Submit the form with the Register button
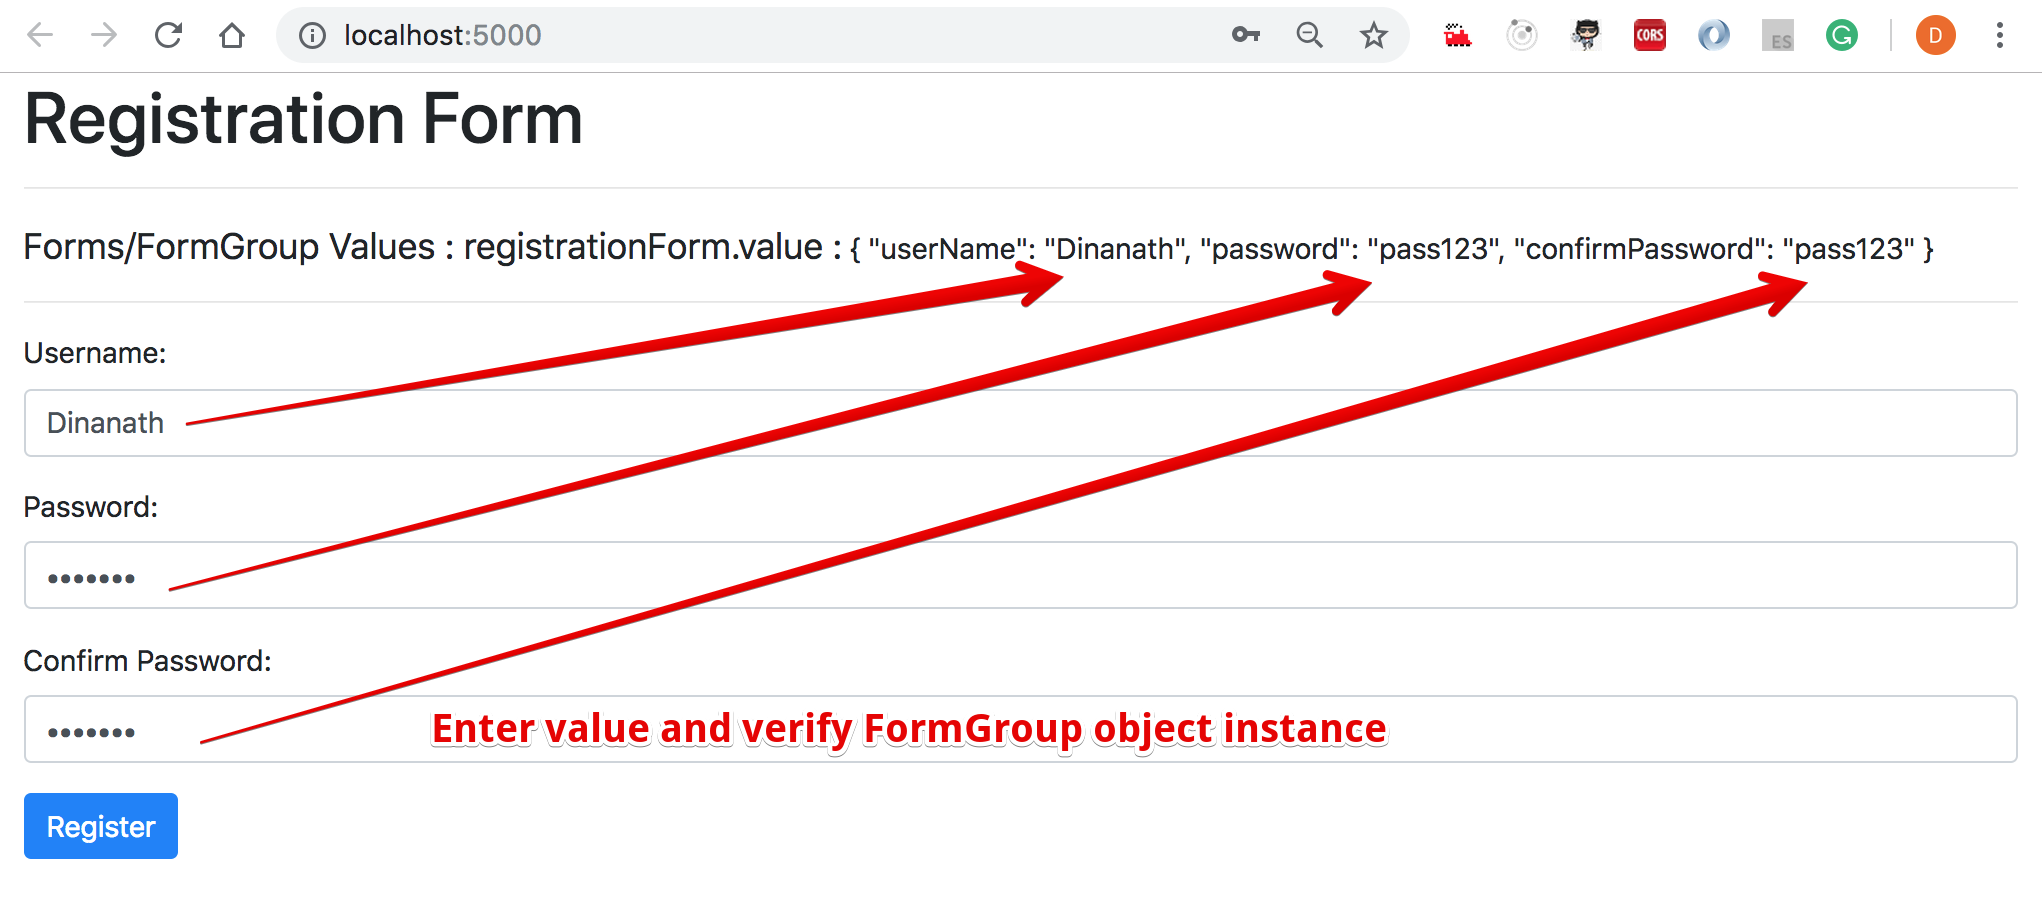 tap(101, 826)
